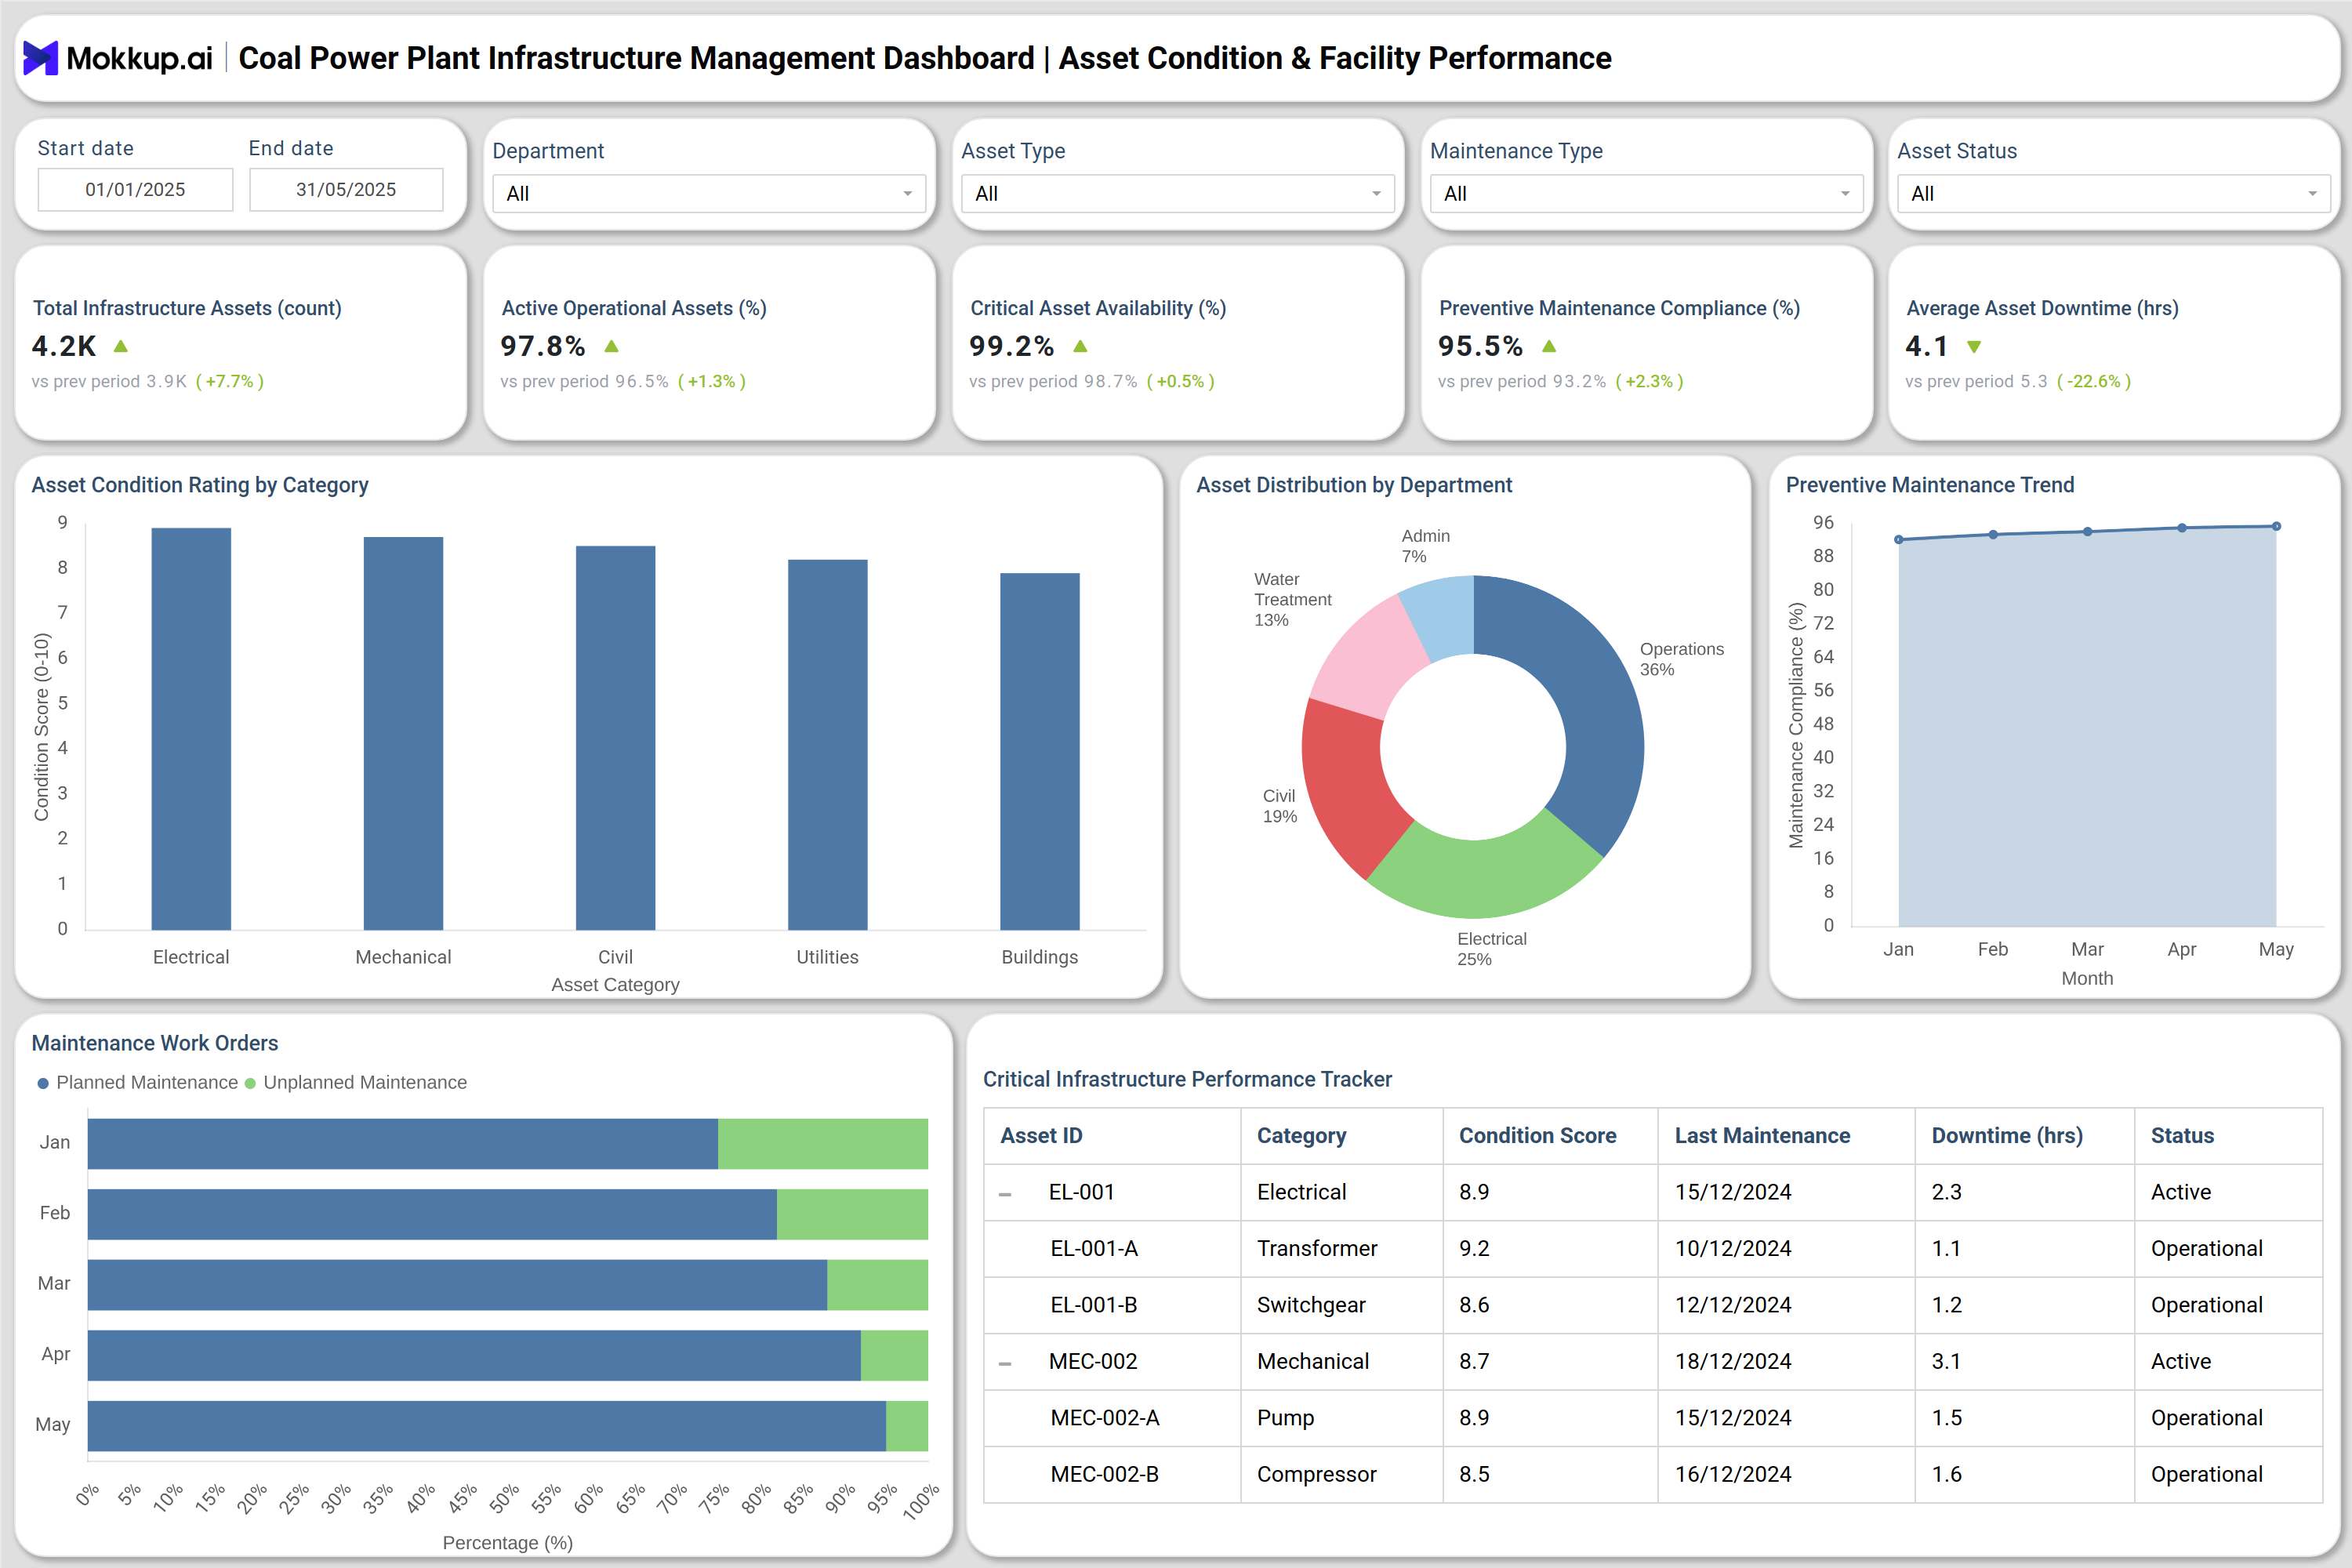Click the May data point on trend line
The width and height of the screenshot is (2352, 1568).
tap(2276, 526)
